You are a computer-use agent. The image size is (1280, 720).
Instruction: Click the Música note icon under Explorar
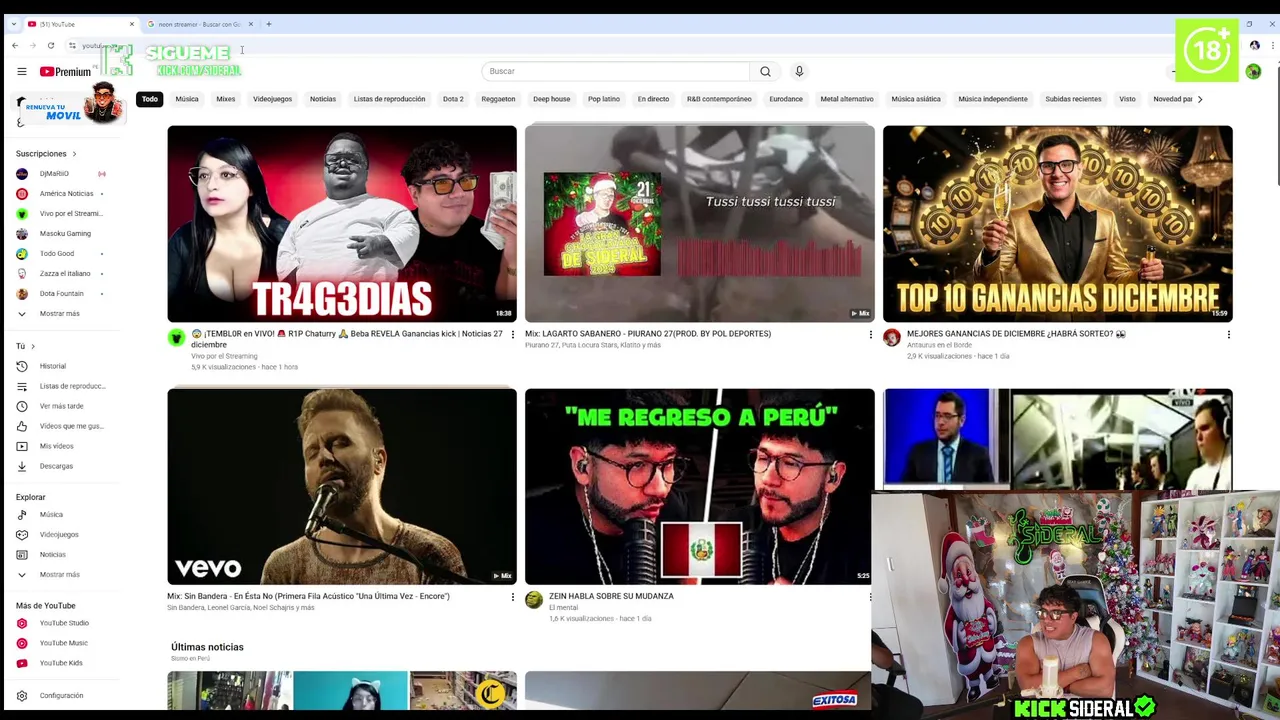[x=22, y=515]
